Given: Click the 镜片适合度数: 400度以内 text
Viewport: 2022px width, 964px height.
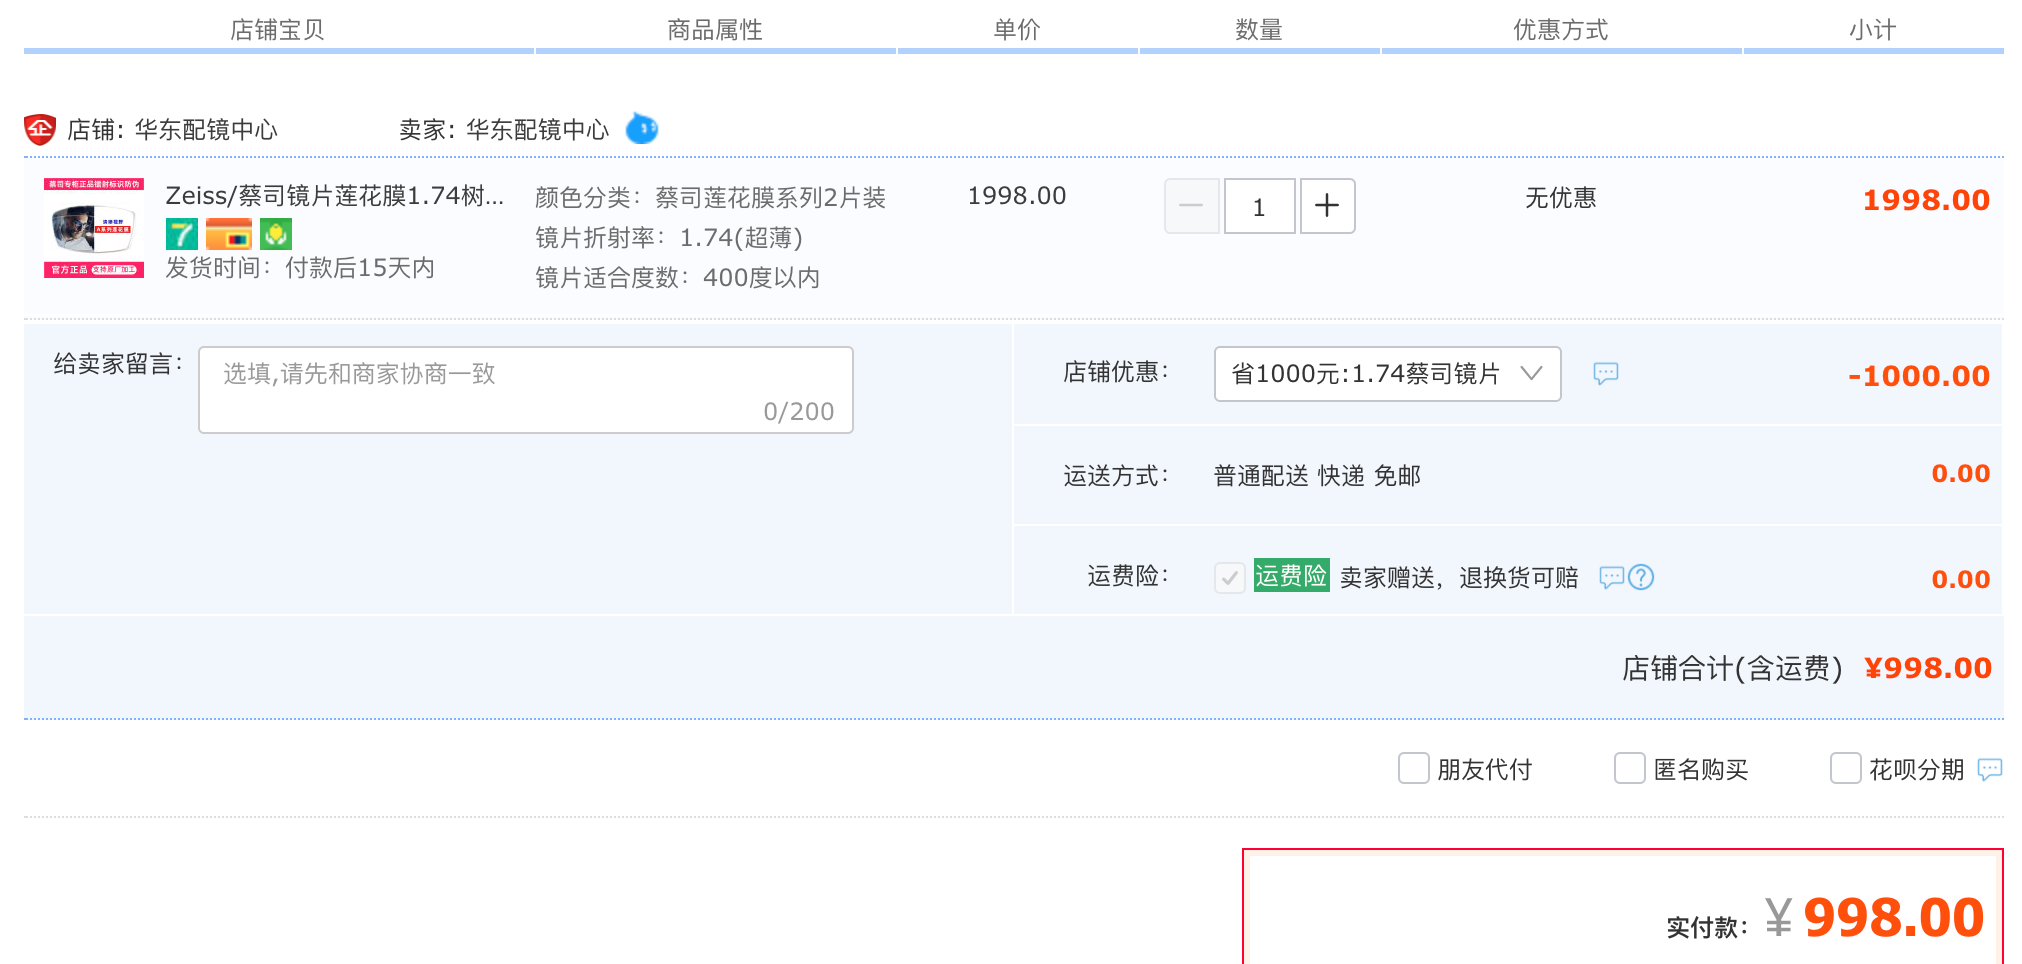Looking at the screenshot, I should [x=678, y=278].
